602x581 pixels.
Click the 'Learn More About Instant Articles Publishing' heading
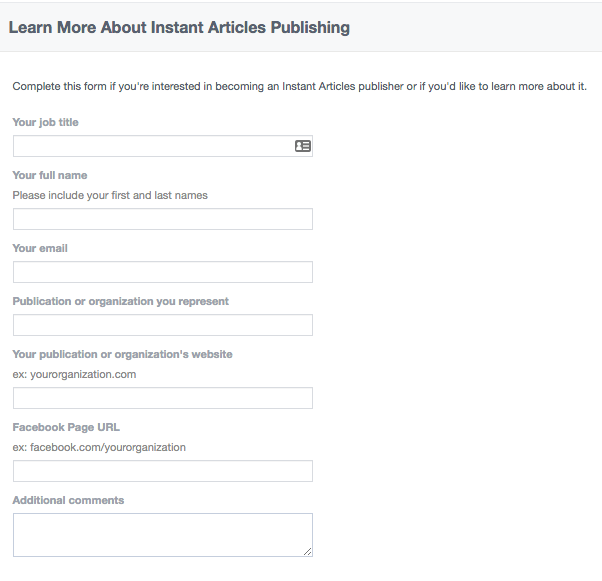[179, 27]
